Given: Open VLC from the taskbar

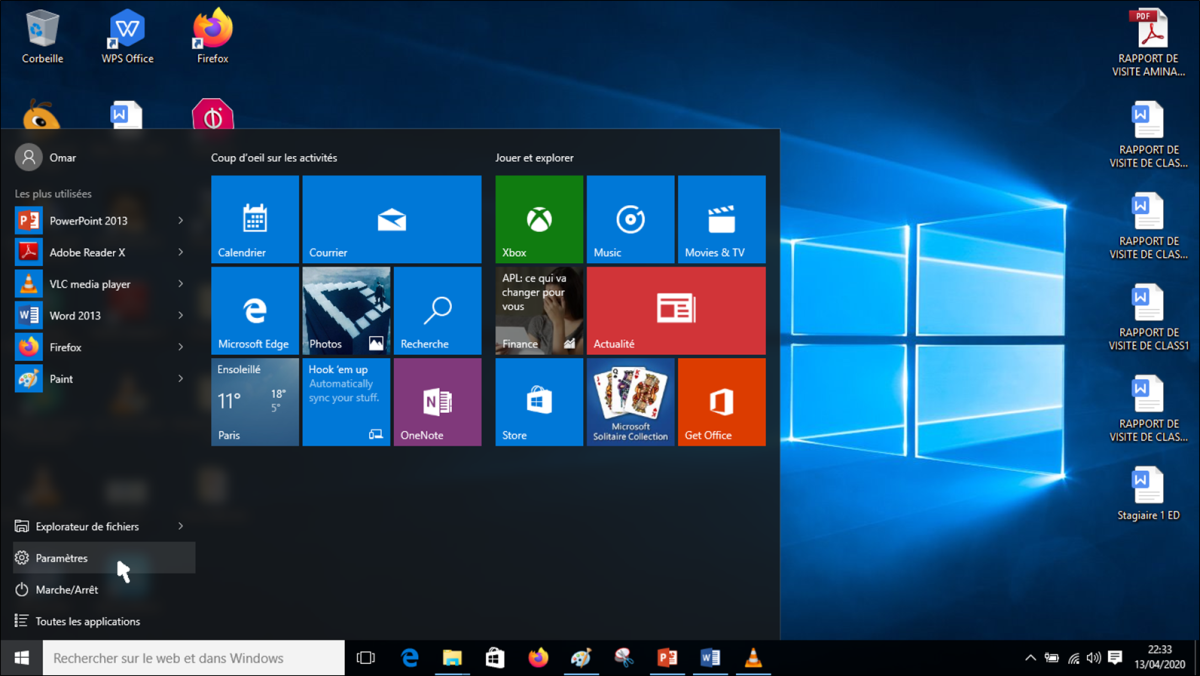Looking at the screenshot, I should click(x=753, y=658).
